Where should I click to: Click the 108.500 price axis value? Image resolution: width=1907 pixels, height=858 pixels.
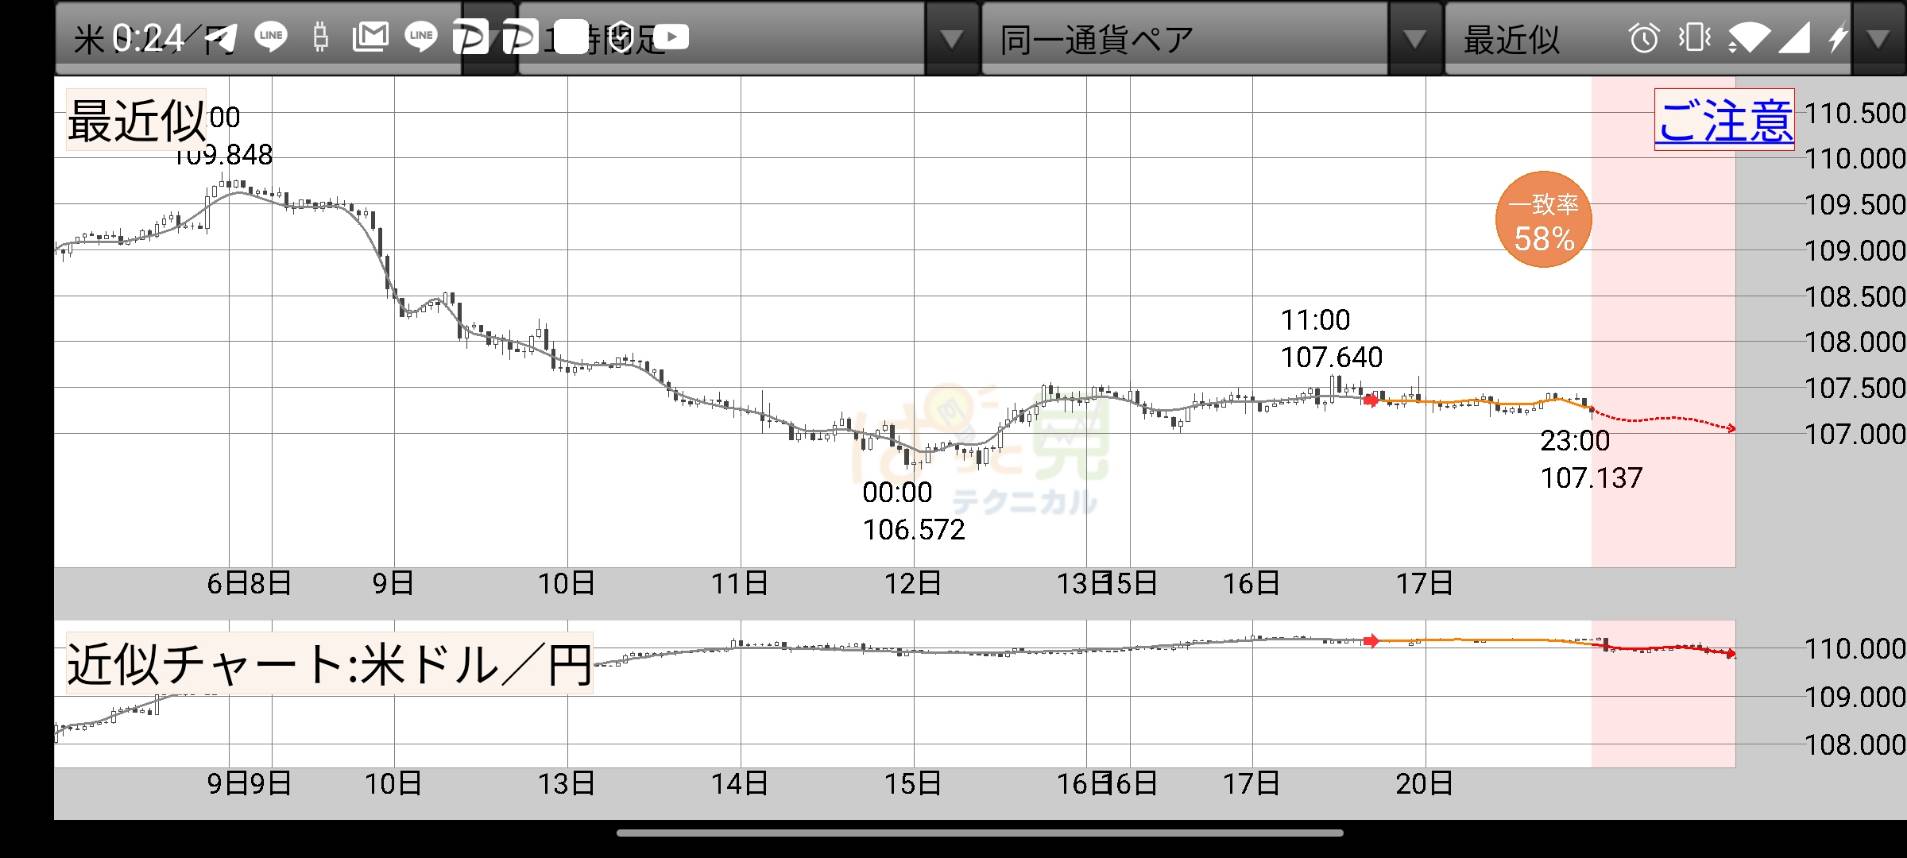point(1855,297)
